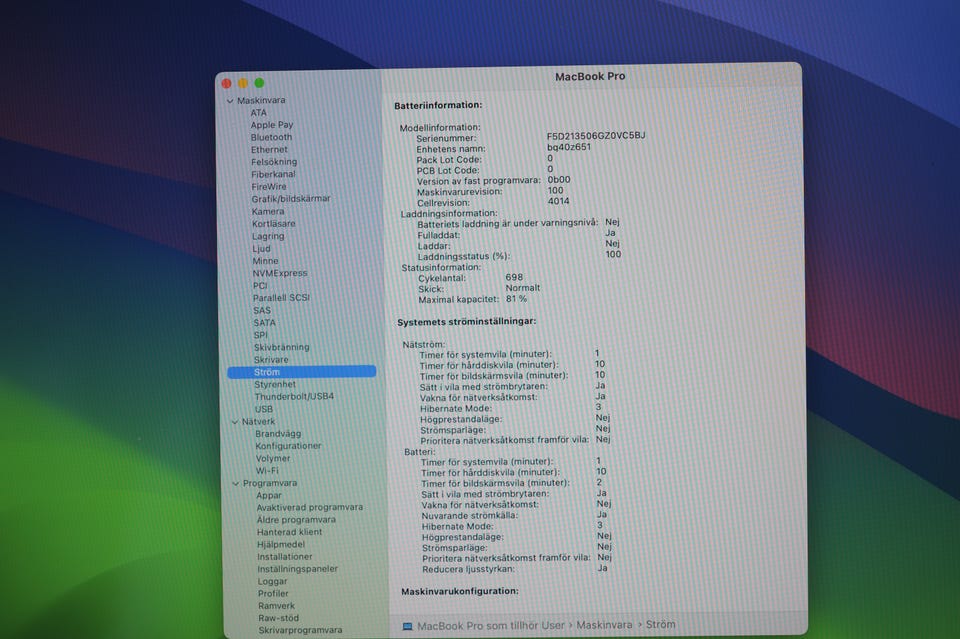Image resolution: width=960 pixels, height=639 pixels.
Task: Open Grafik/bildskärmar section
Action: 291,199
